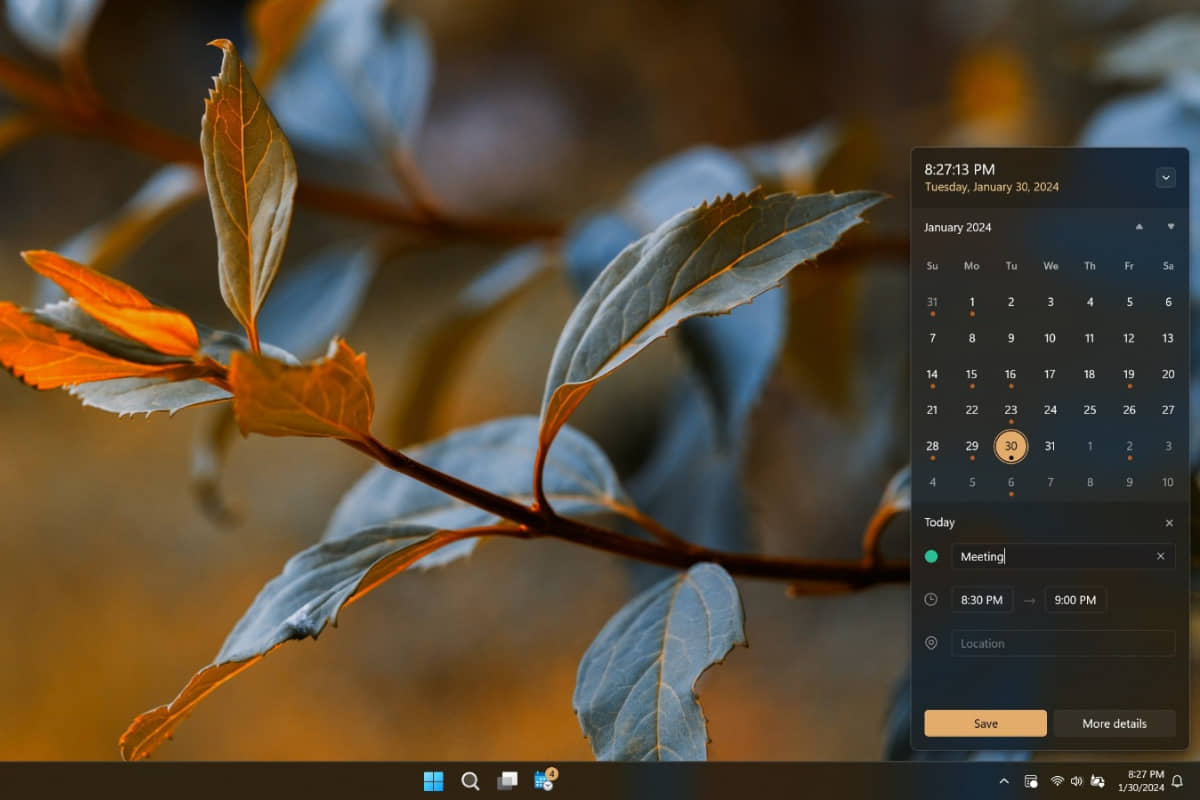This screenshot has height=800, width=1200.
Task: Open the 9:00 PM end time dropdown
Action: click(1075, 600)
